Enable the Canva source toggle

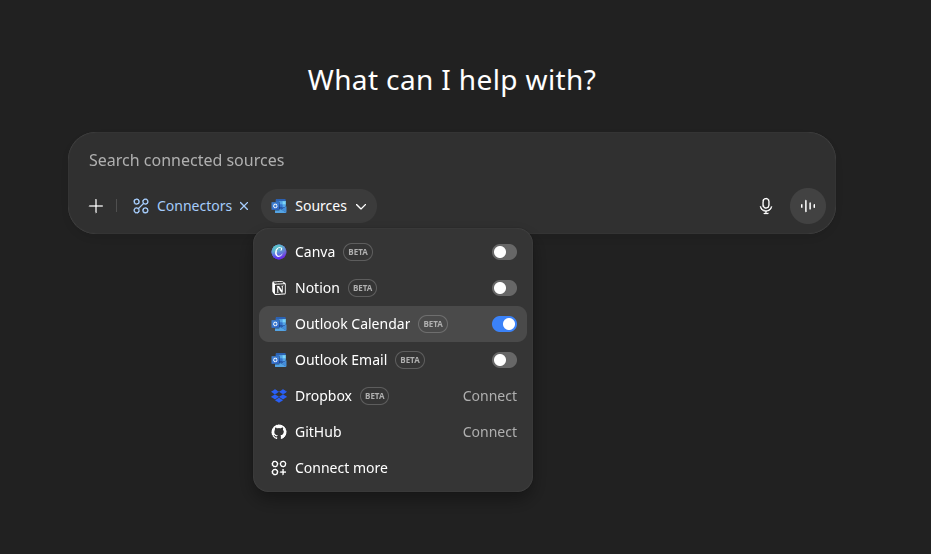coord(504,252)
